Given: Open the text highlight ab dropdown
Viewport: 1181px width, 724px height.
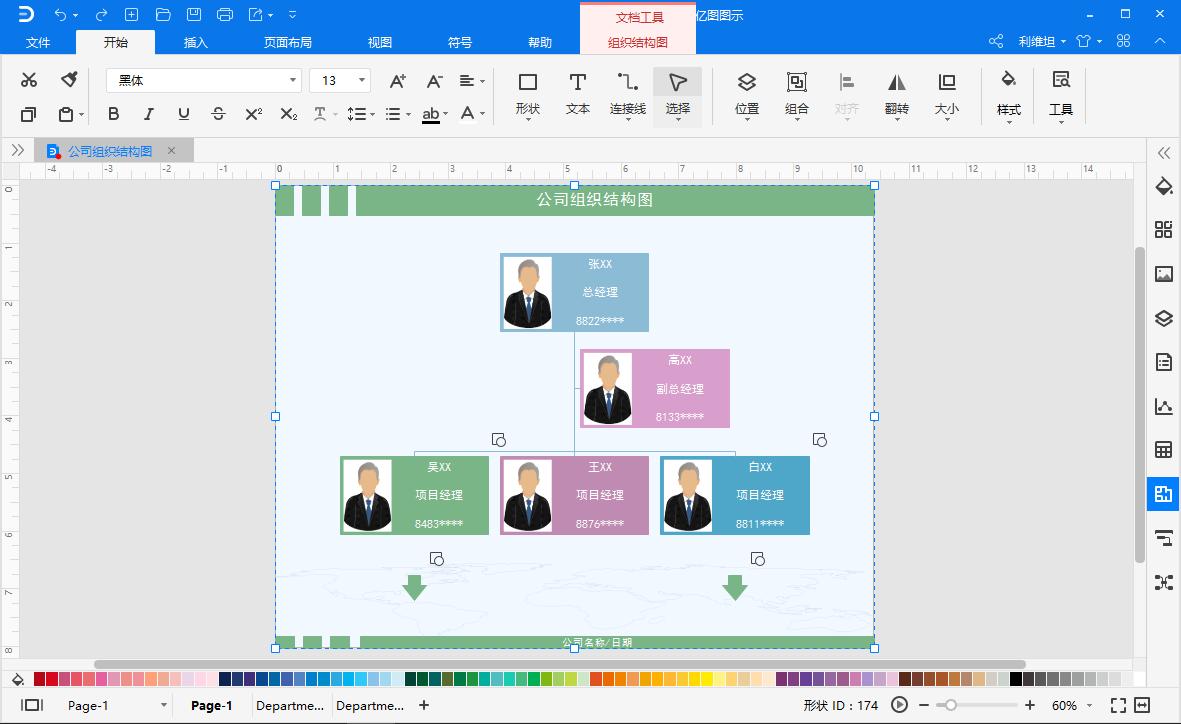Looking at the screenshot, I should coord(435,114).
